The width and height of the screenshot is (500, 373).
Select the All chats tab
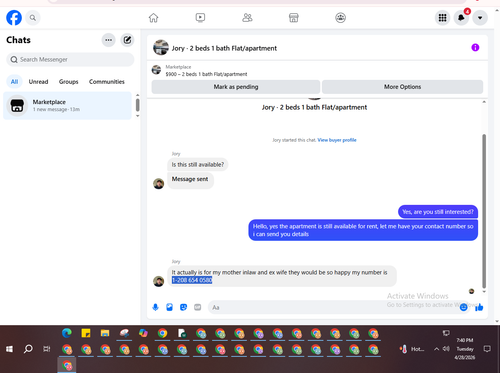pos(14,82)
